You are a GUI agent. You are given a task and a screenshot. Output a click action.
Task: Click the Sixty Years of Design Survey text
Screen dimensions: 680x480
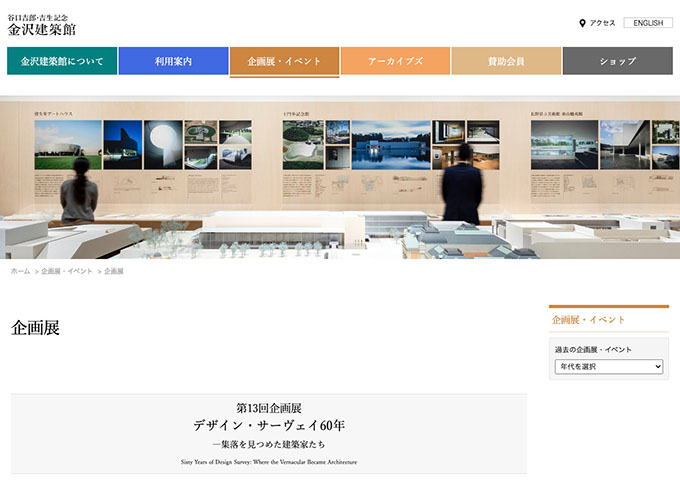coord(269,462)
